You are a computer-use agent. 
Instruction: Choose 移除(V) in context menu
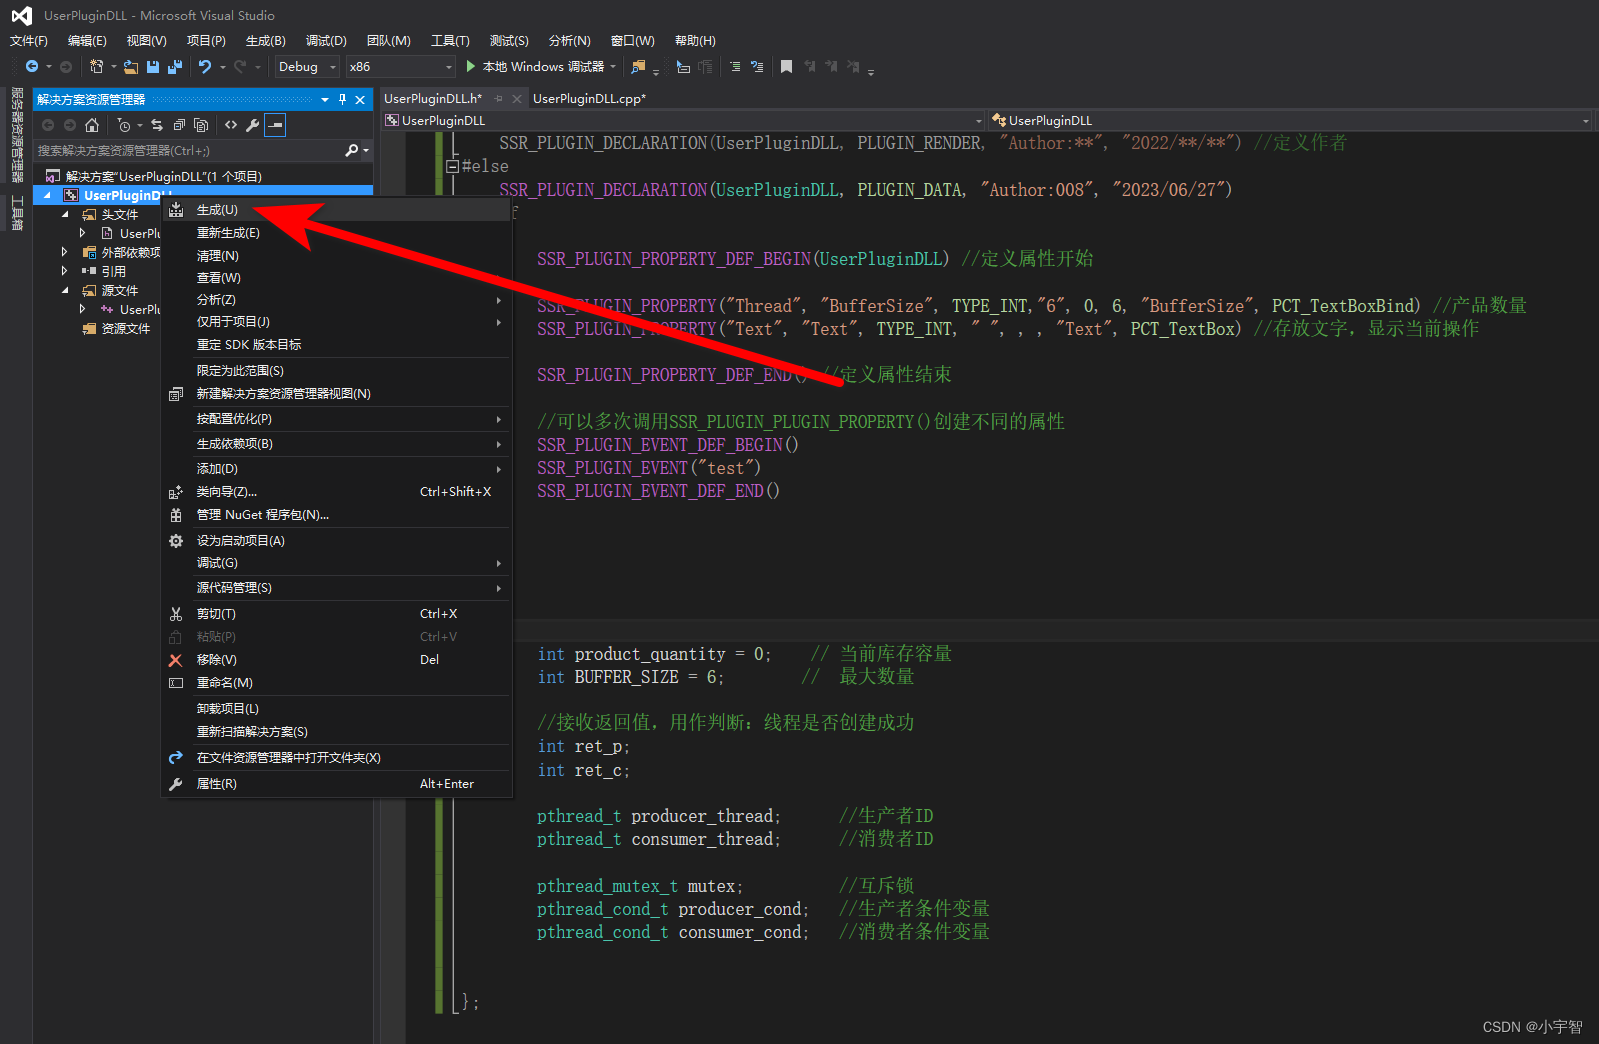click(336, 660)
